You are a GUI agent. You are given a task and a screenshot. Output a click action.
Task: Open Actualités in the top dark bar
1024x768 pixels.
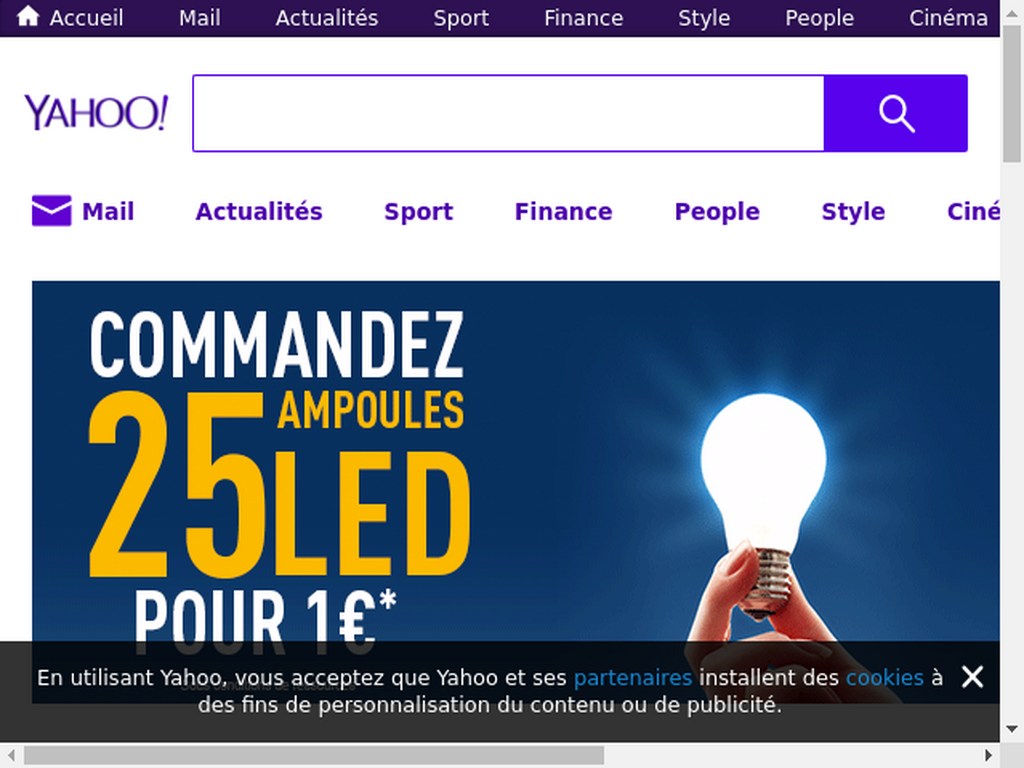(327, 18)
